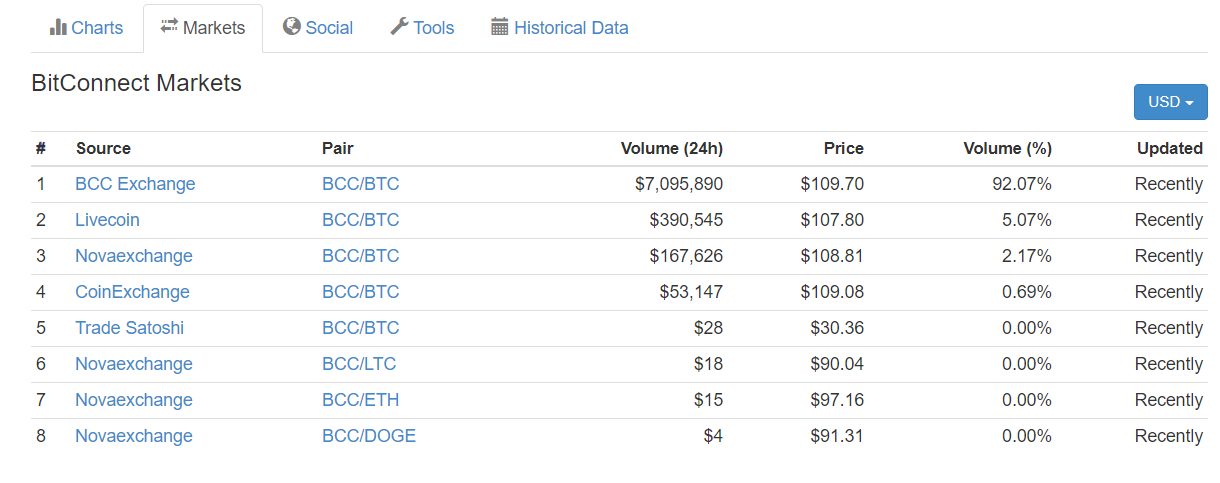
Task: Open the CoinExchange source link
Action: coord(132,292)
